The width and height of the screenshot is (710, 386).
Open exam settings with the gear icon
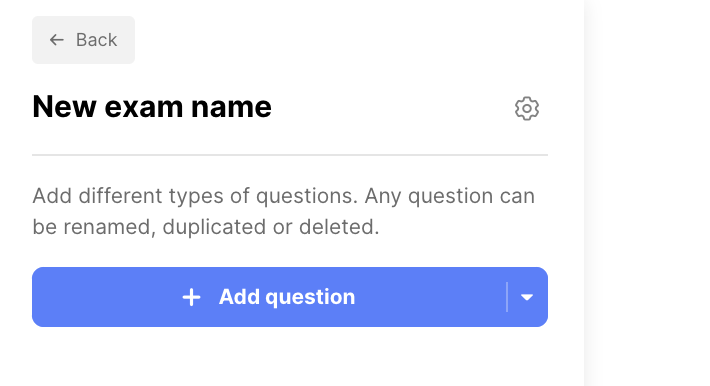(527, 108)
